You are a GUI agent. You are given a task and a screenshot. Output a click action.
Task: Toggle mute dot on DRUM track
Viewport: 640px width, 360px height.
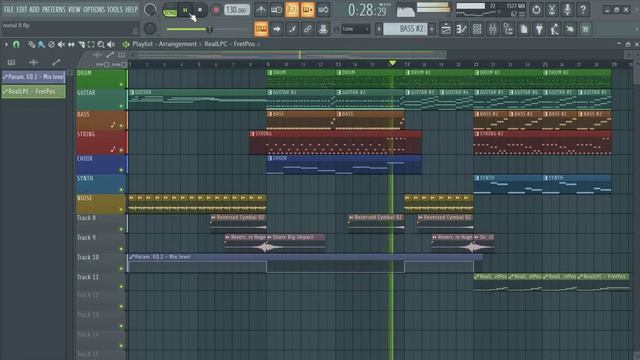[121, 84]
